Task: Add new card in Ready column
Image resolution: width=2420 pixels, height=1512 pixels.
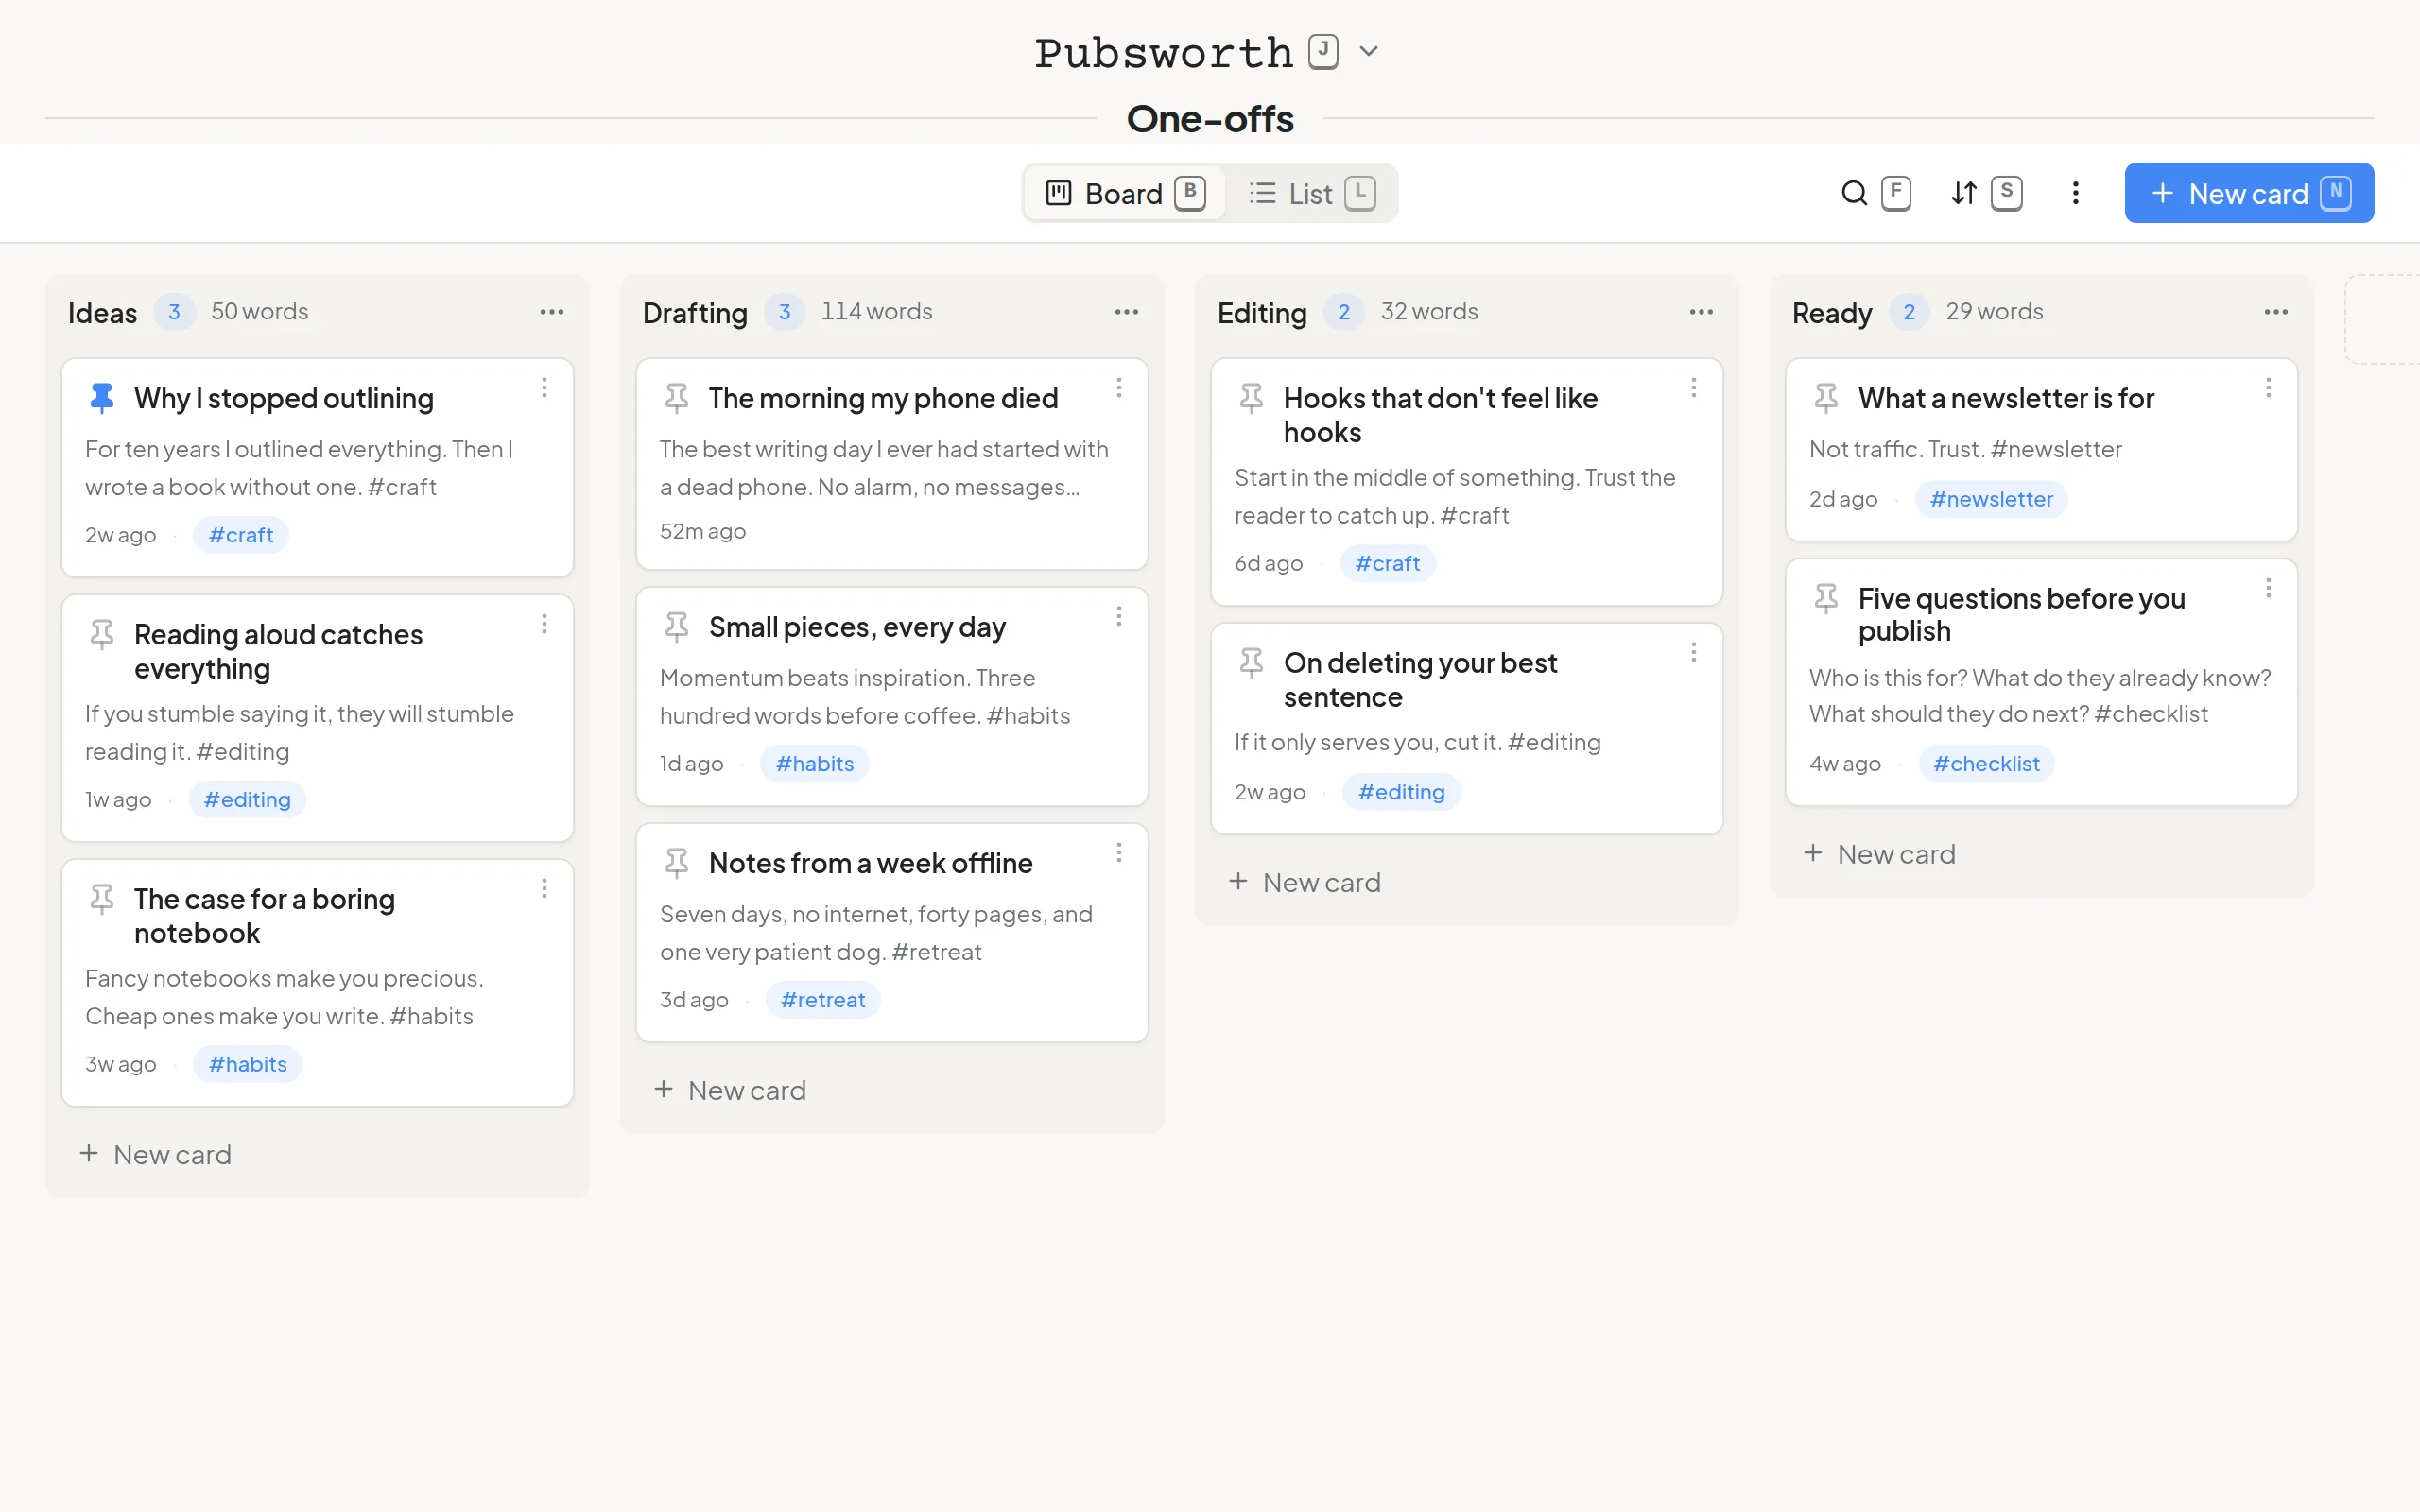Action: [1880, 855]
